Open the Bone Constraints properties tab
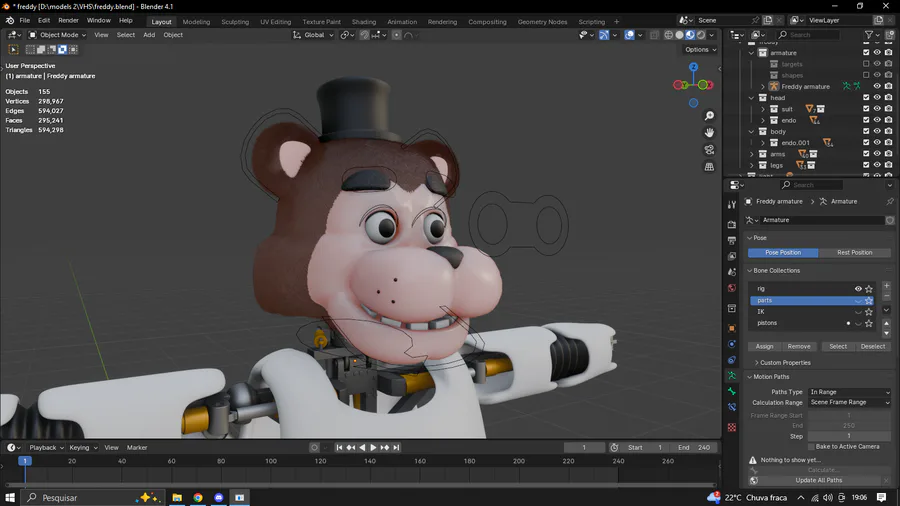 coord(732,407)
